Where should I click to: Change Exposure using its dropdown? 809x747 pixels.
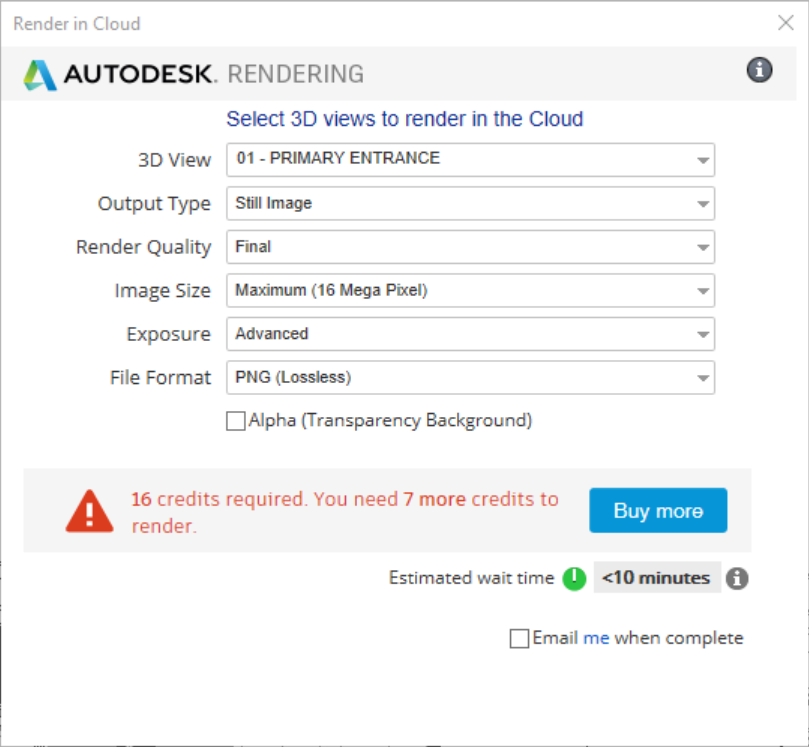[x=700, y=334]
